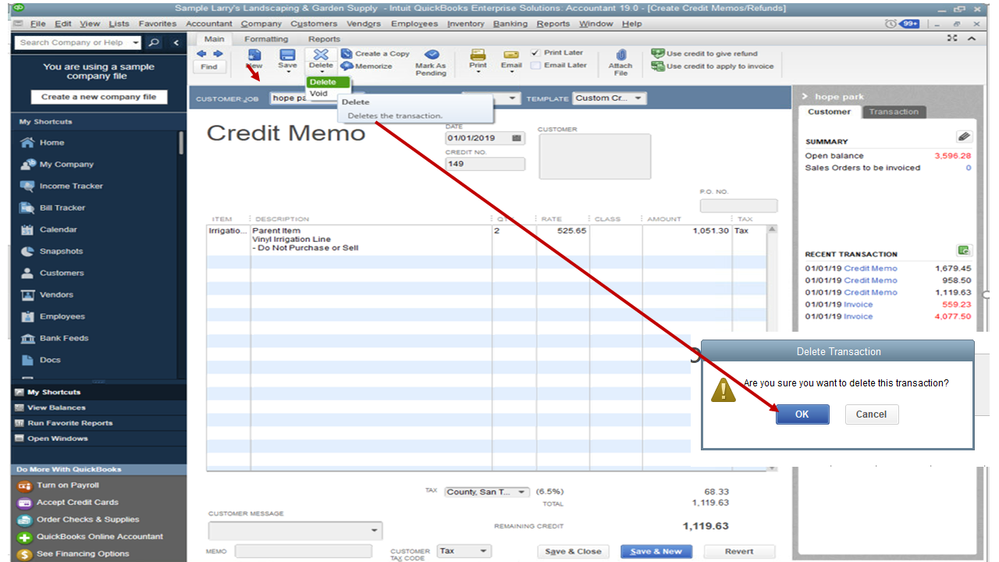Open Docs shortcut

coord(50,359)
